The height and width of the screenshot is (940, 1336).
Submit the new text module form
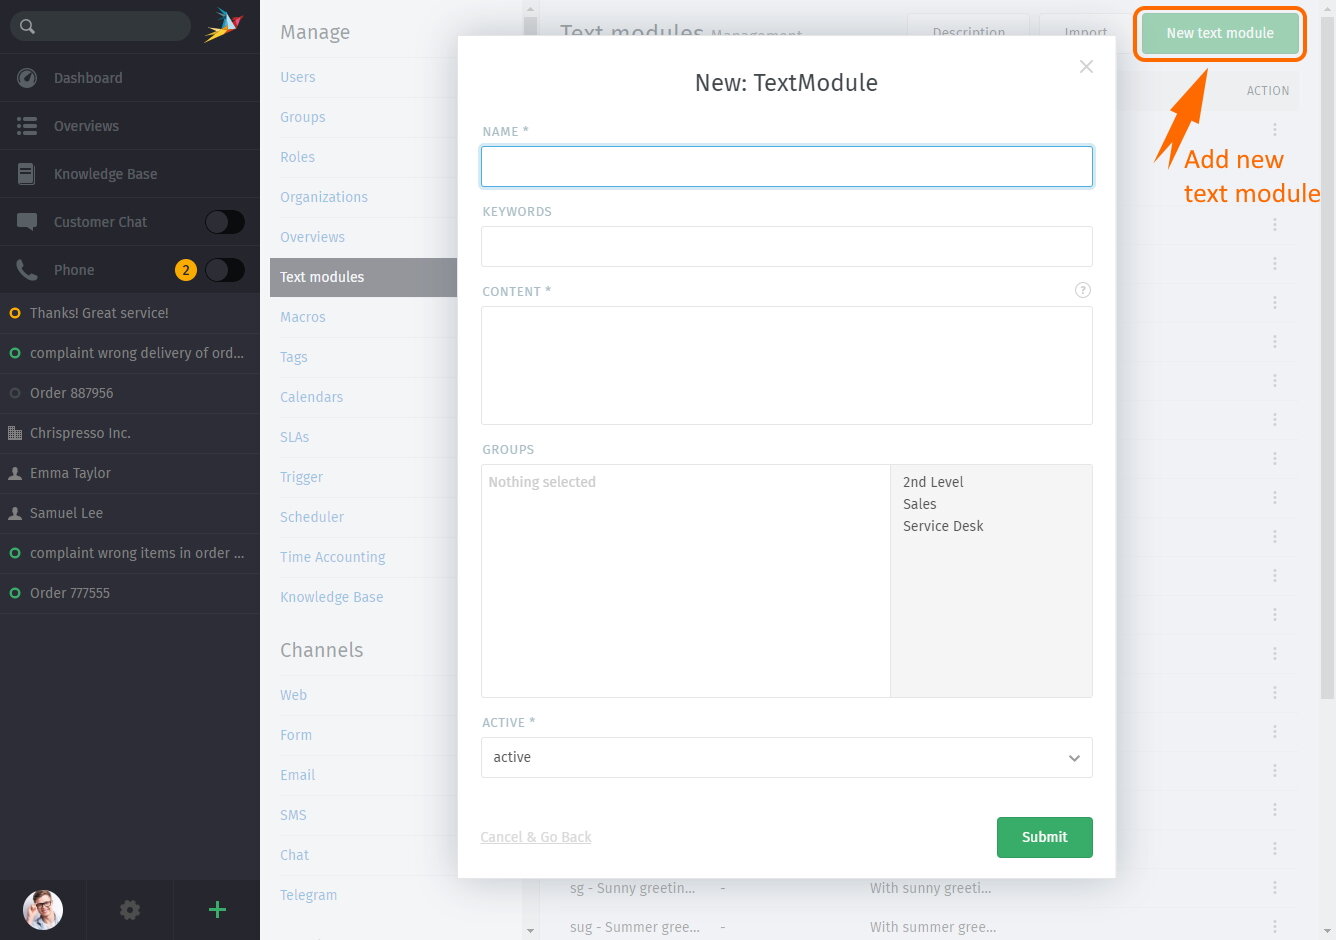coord(1044,837)
